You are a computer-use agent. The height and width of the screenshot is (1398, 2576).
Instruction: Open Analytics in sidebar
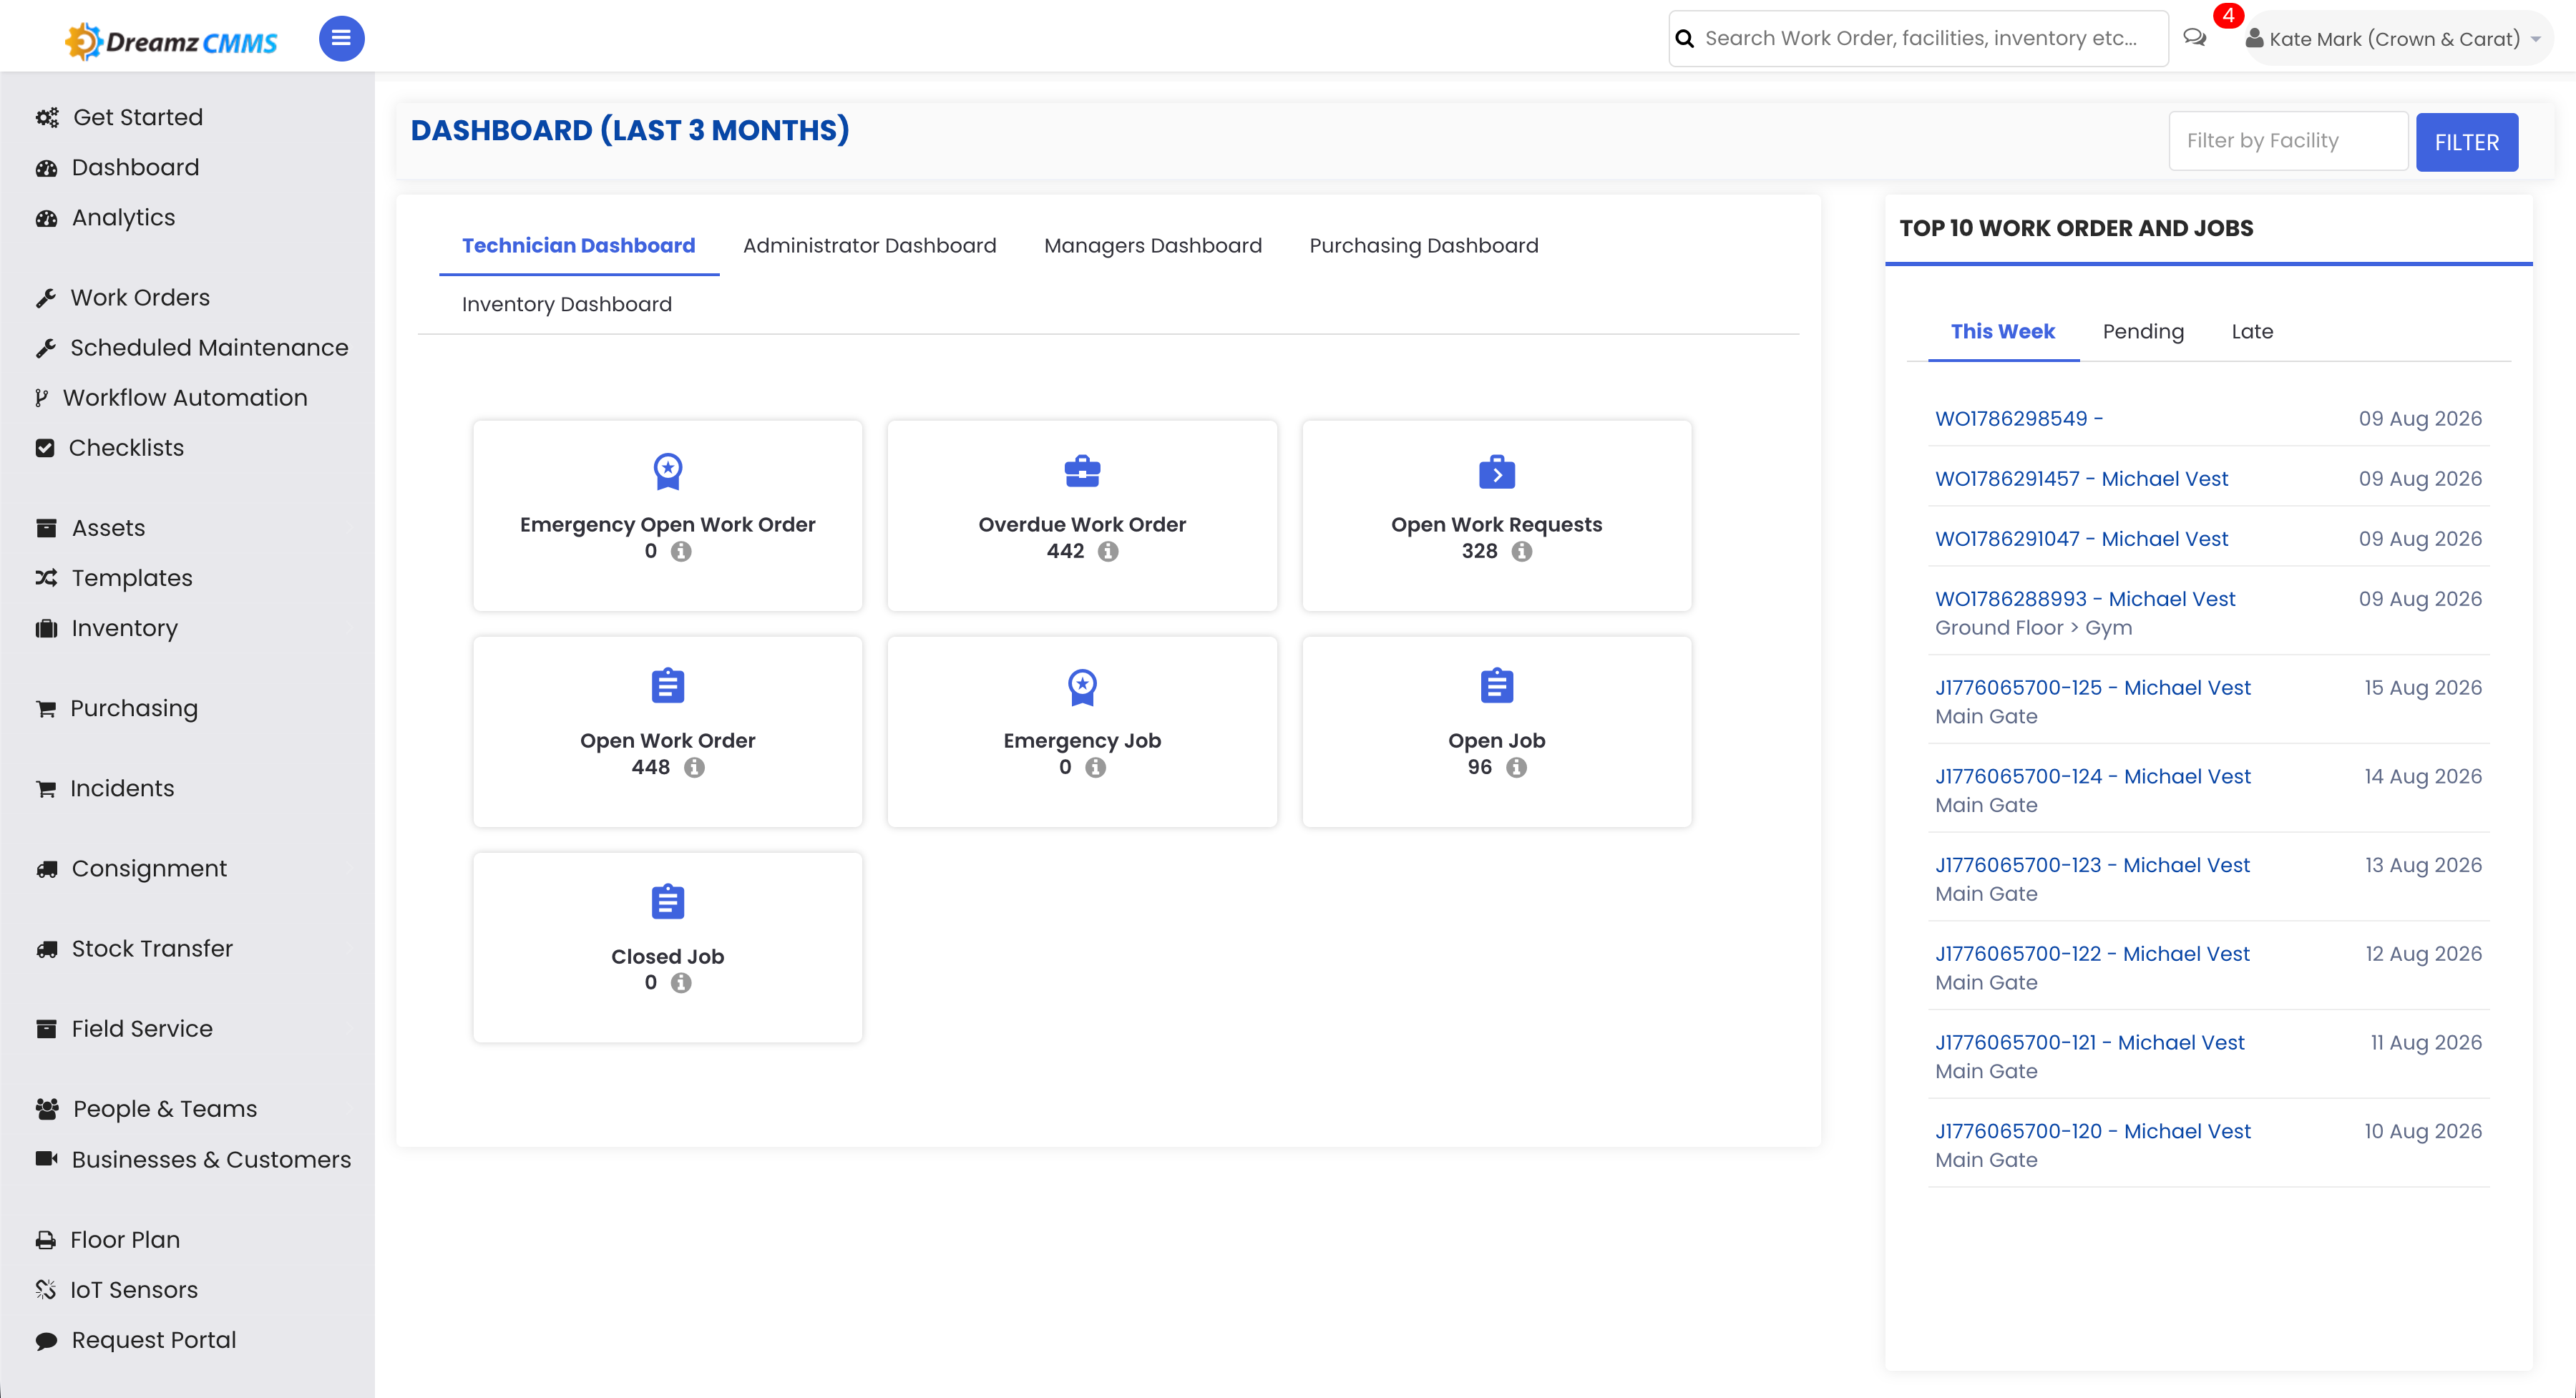point(124,217)
